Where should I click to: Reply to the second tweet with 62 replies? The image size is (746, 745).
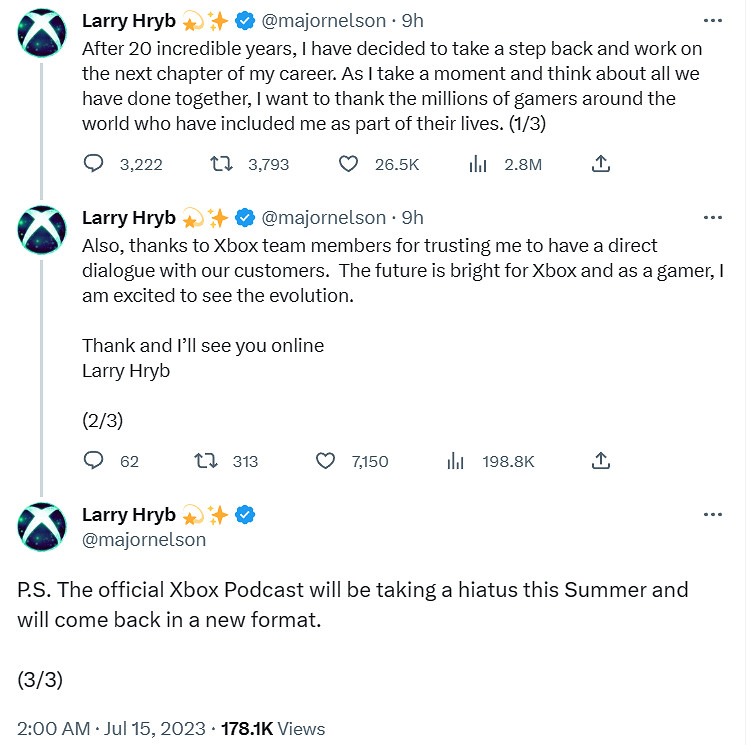[93, 461]
